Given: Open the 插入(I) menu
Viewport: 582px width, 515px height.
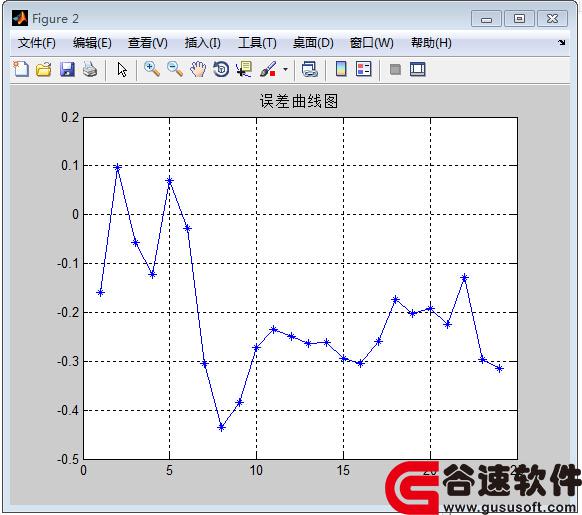Looking at the screenshot, I should [x=203, y=43].
